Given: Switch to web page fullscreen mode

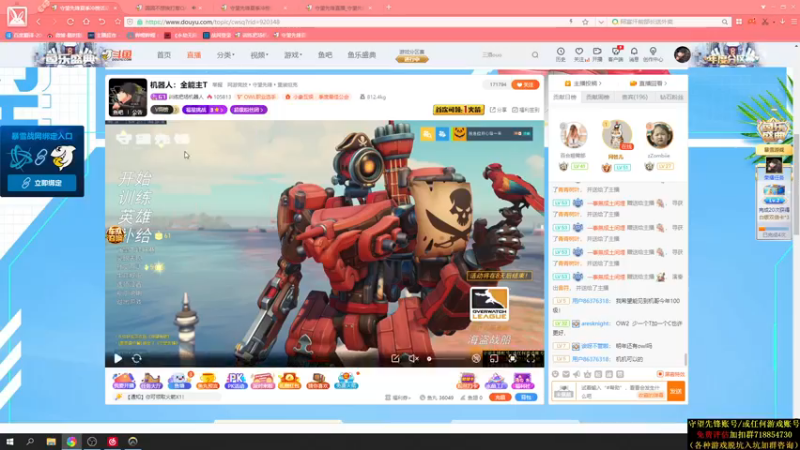Looking at the screenshot, I should coord(512,359).
